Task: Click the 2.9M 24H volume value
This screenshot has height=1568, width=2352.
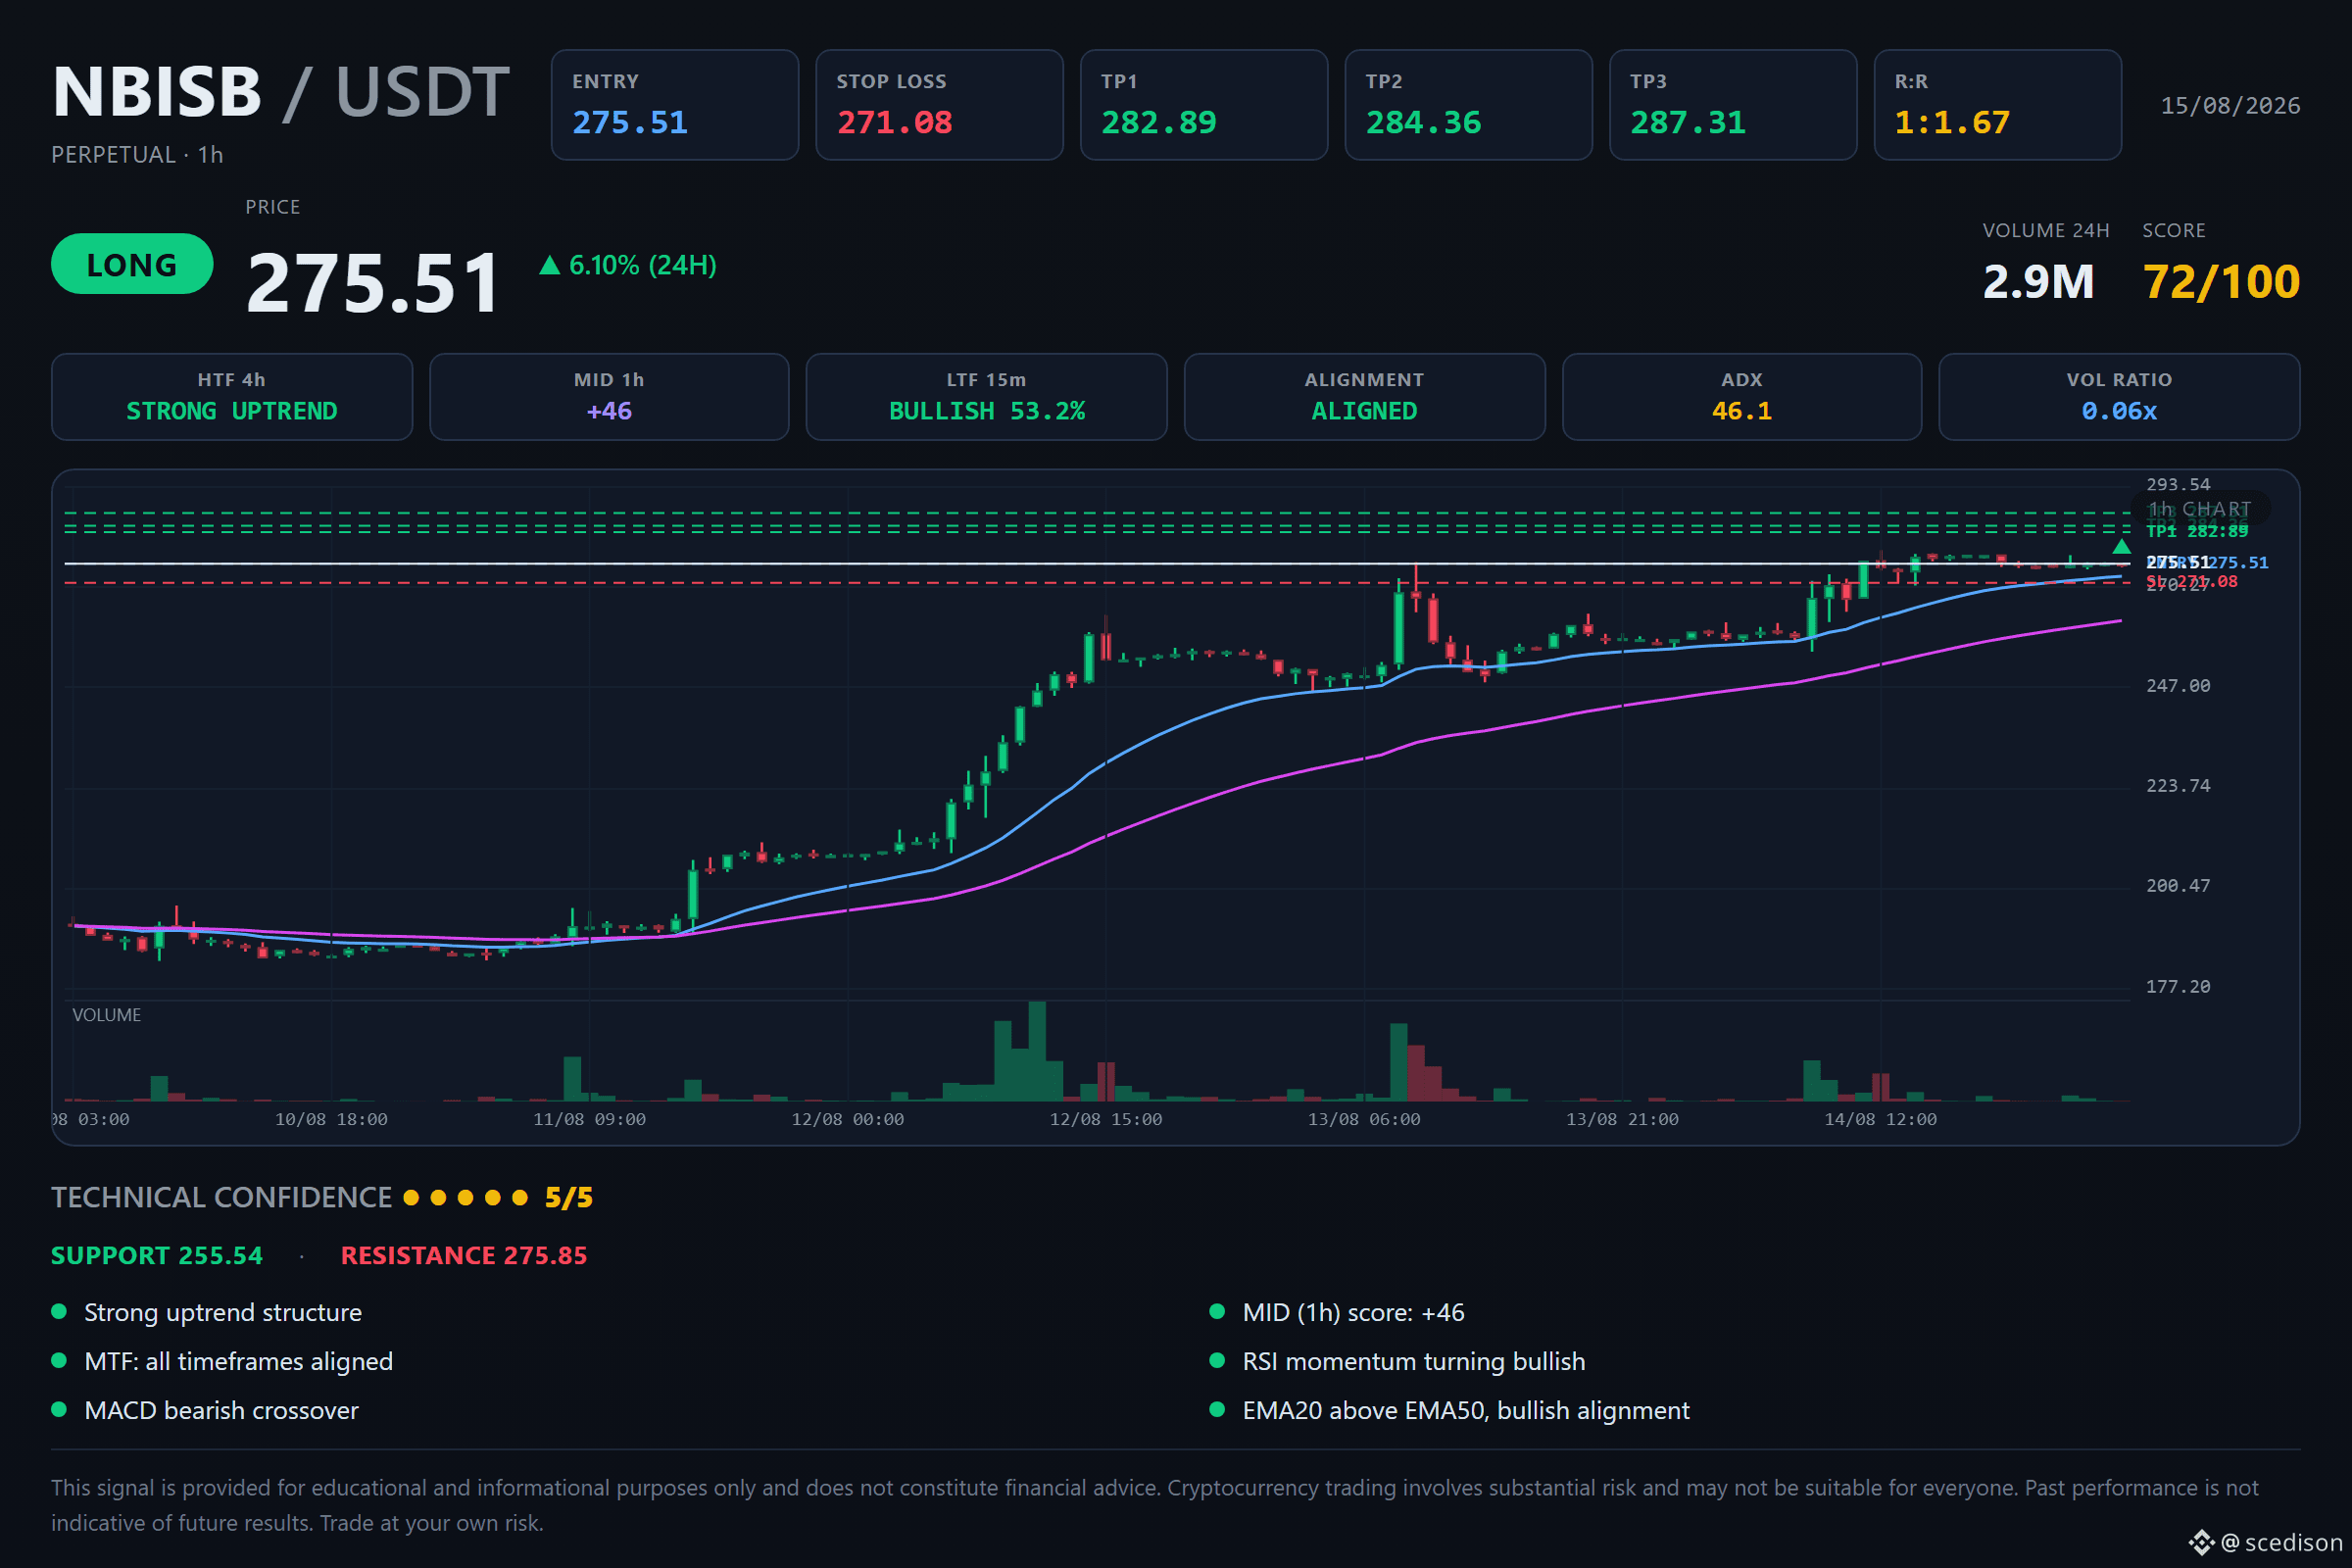Action: (x=2038, y=282)
